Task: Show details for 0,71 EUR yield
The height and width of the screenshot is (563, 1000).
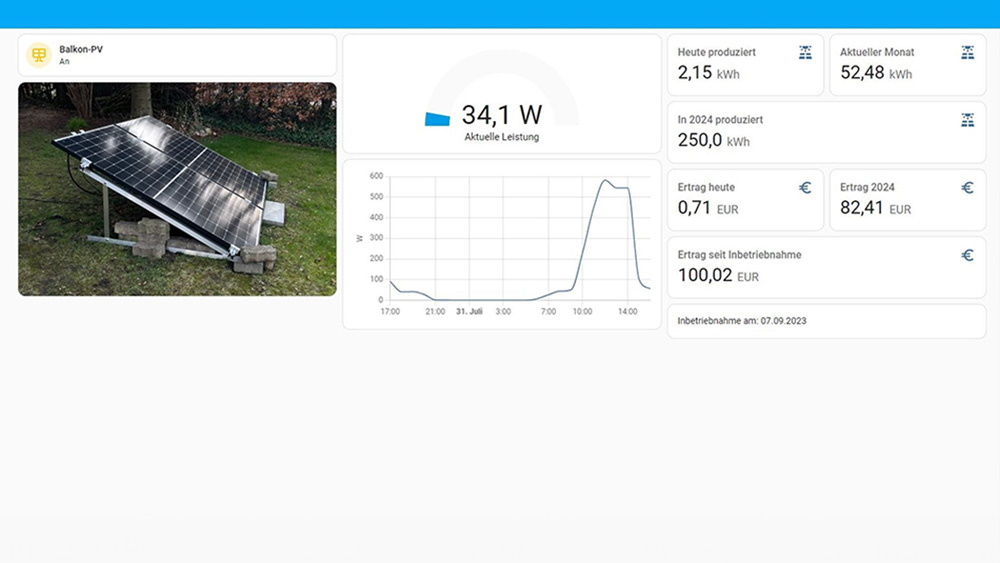Action: coord(707,209)
